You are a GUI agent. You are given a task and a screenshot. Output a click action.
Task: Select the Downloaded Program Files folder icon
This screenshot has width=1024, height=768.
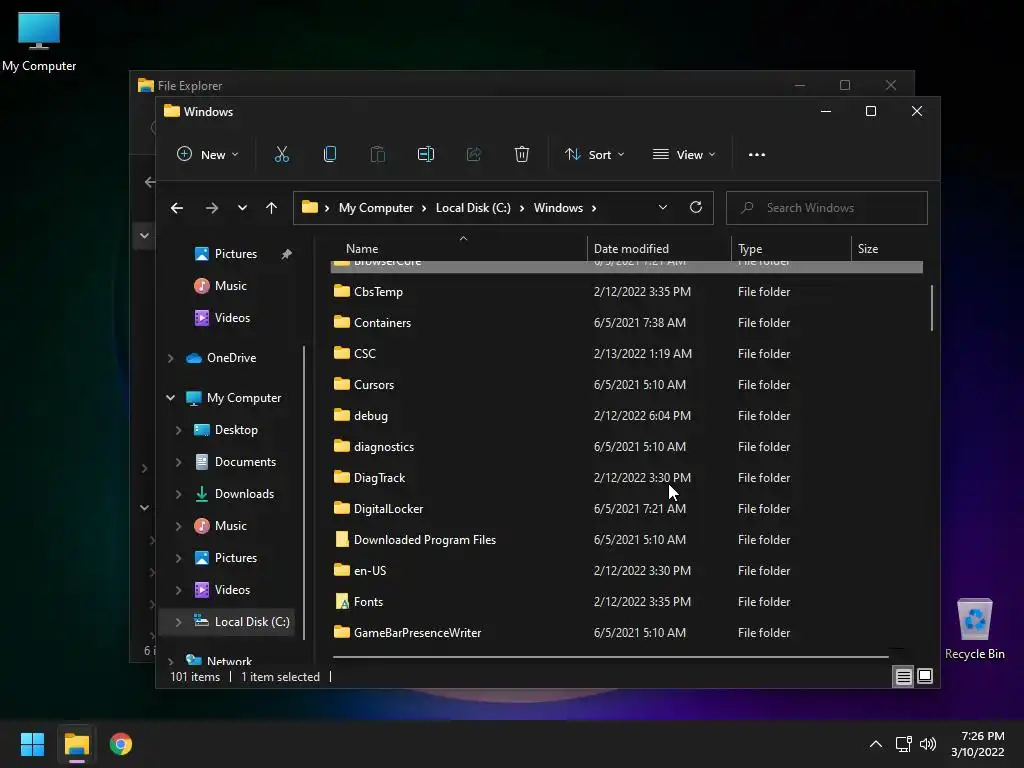pos(342,539)
